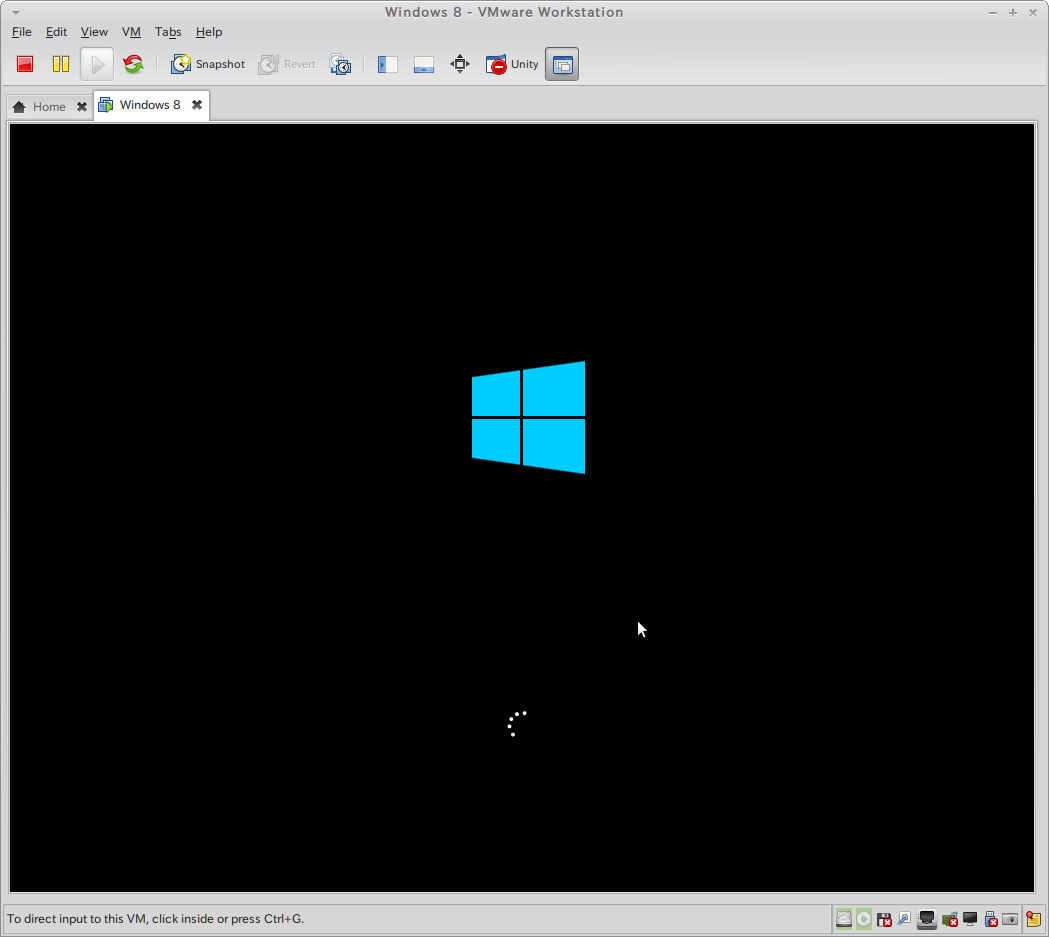This screenshot has height=937, width=1049.
Task: Take a snapshot via Snapshot button
Action: coord(208,64)
